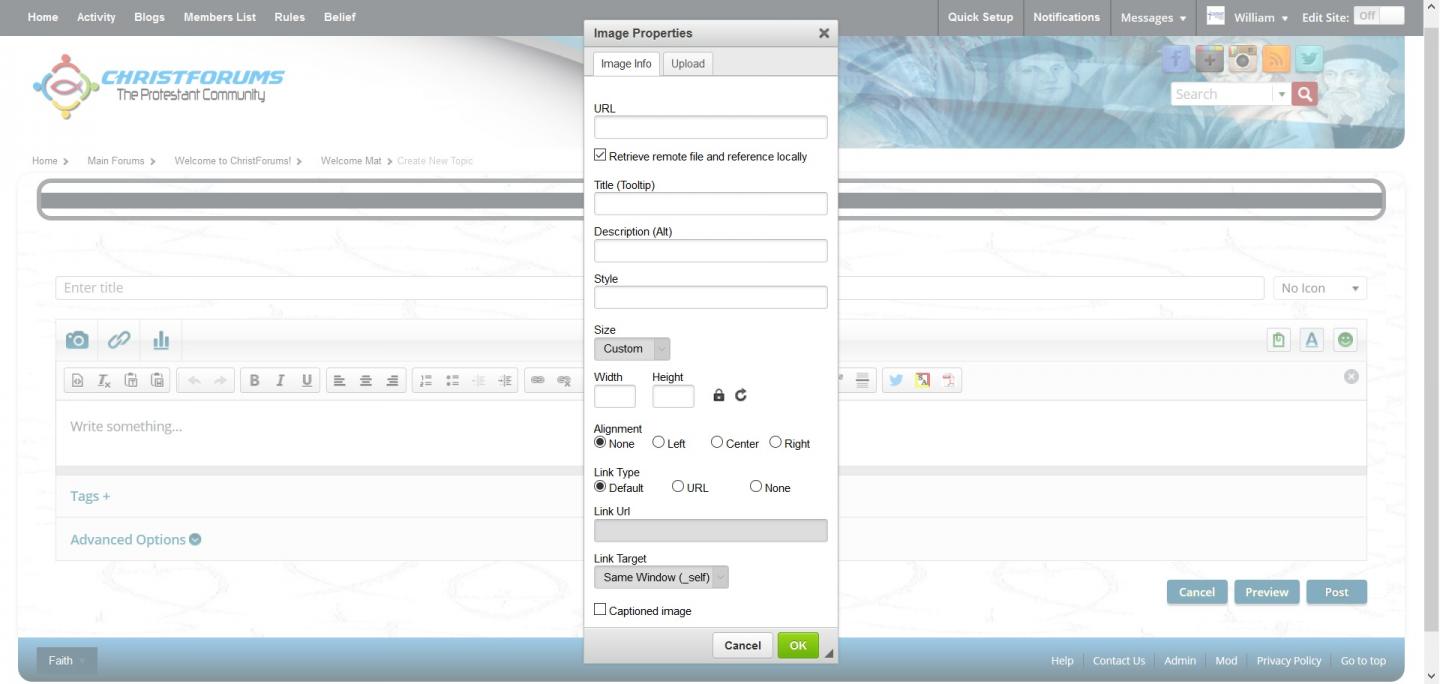Click the green OK button
Image resolution: width=1440 pixels, height=684 pixels.
(798, 645)
